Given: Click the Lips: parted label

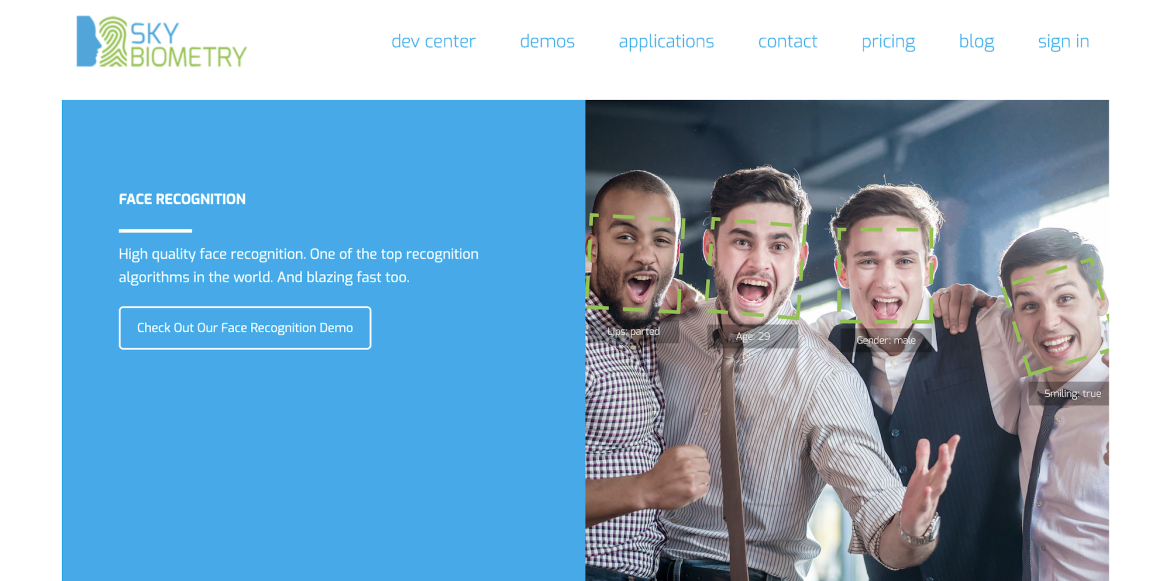Looking at the screenshot, I should (633, 332).
